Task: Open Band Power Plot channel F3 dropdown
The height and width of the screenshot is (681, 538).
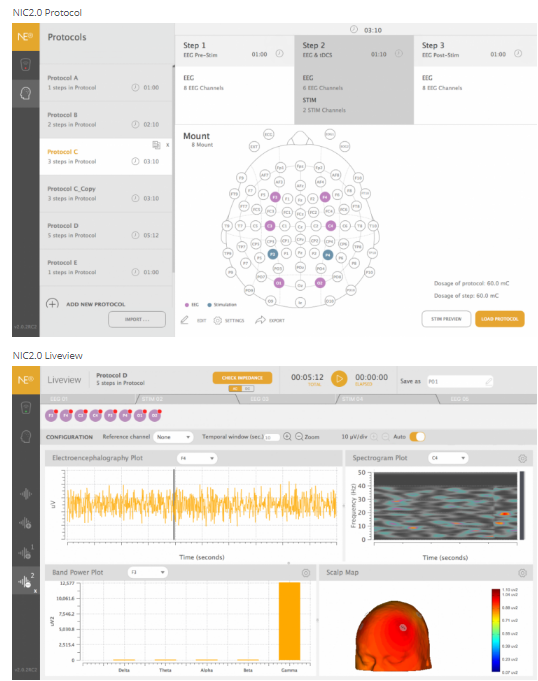Action: click(148, 572)
